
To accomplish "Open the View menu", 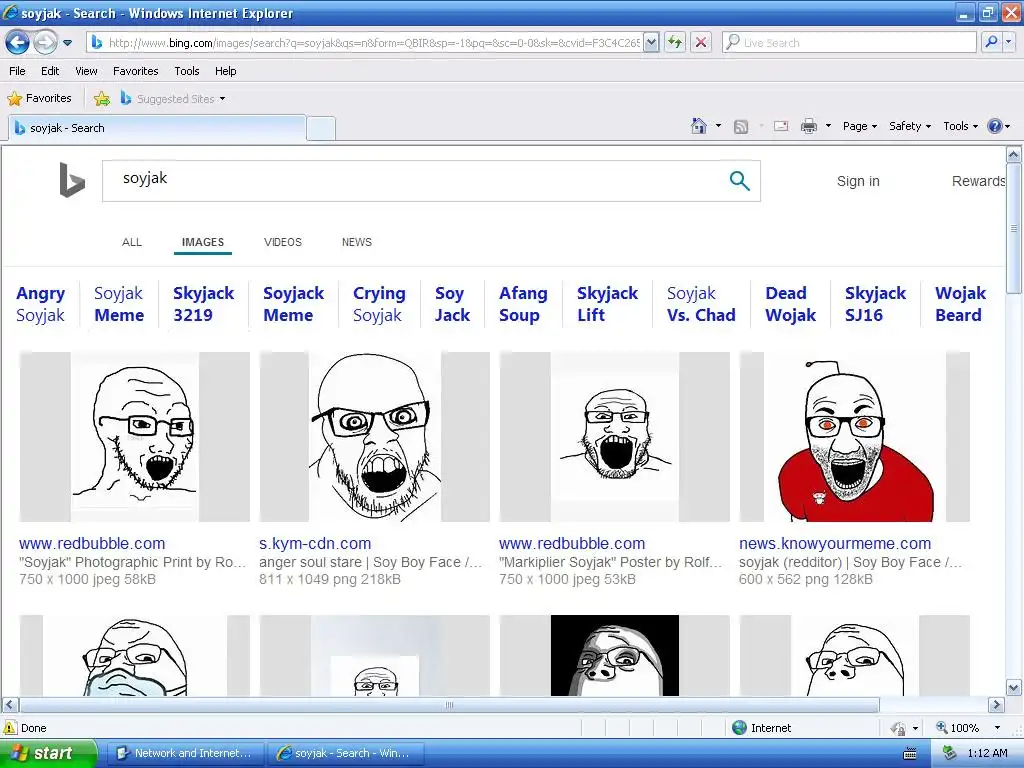I will click(86, 71).
